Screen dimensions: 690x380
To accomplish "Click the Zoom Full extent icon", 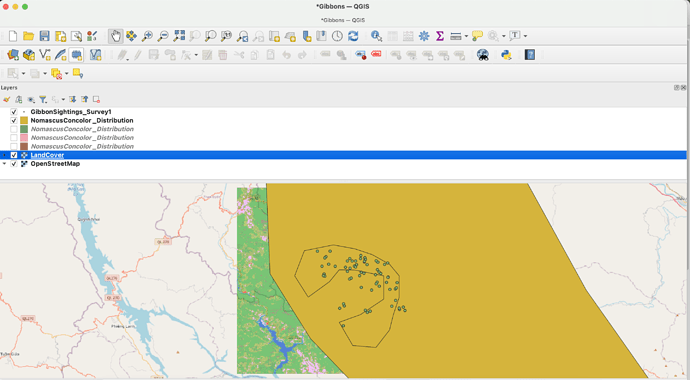I will tap(179, 36).
